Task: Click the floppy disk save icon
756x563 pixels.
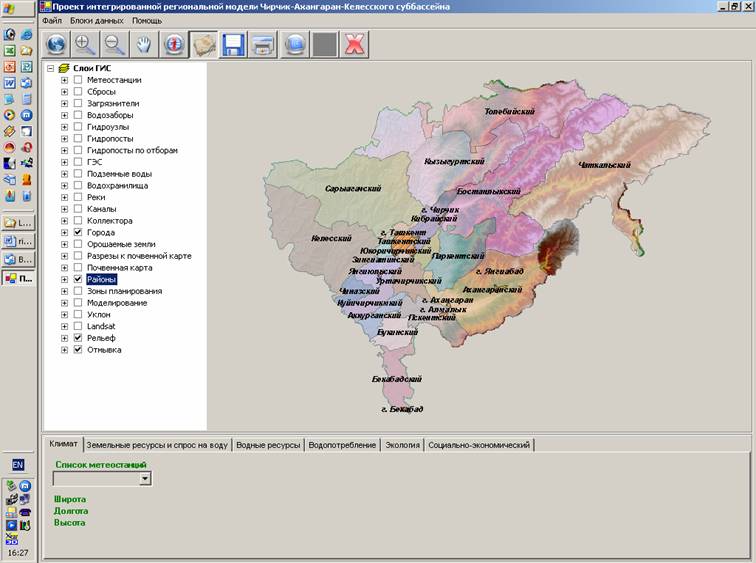Action: [234, 44]
